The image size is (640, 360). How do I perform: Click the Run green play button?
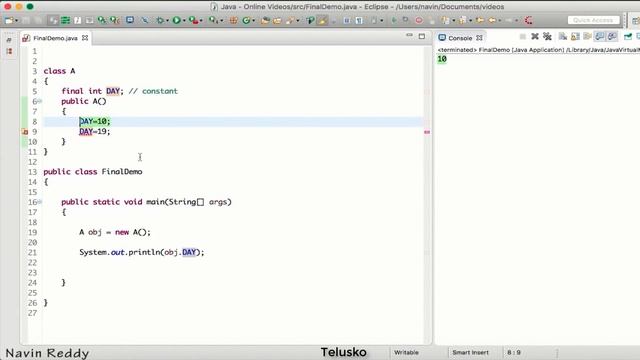click(x=176, y=20)
